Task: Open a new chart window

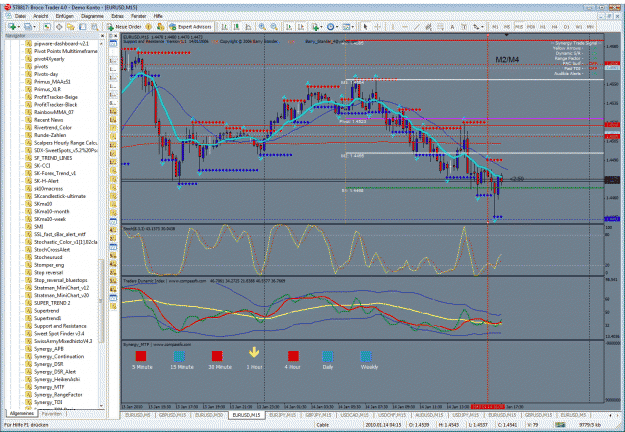Action: pyautogui.click(x=12, y=27)
